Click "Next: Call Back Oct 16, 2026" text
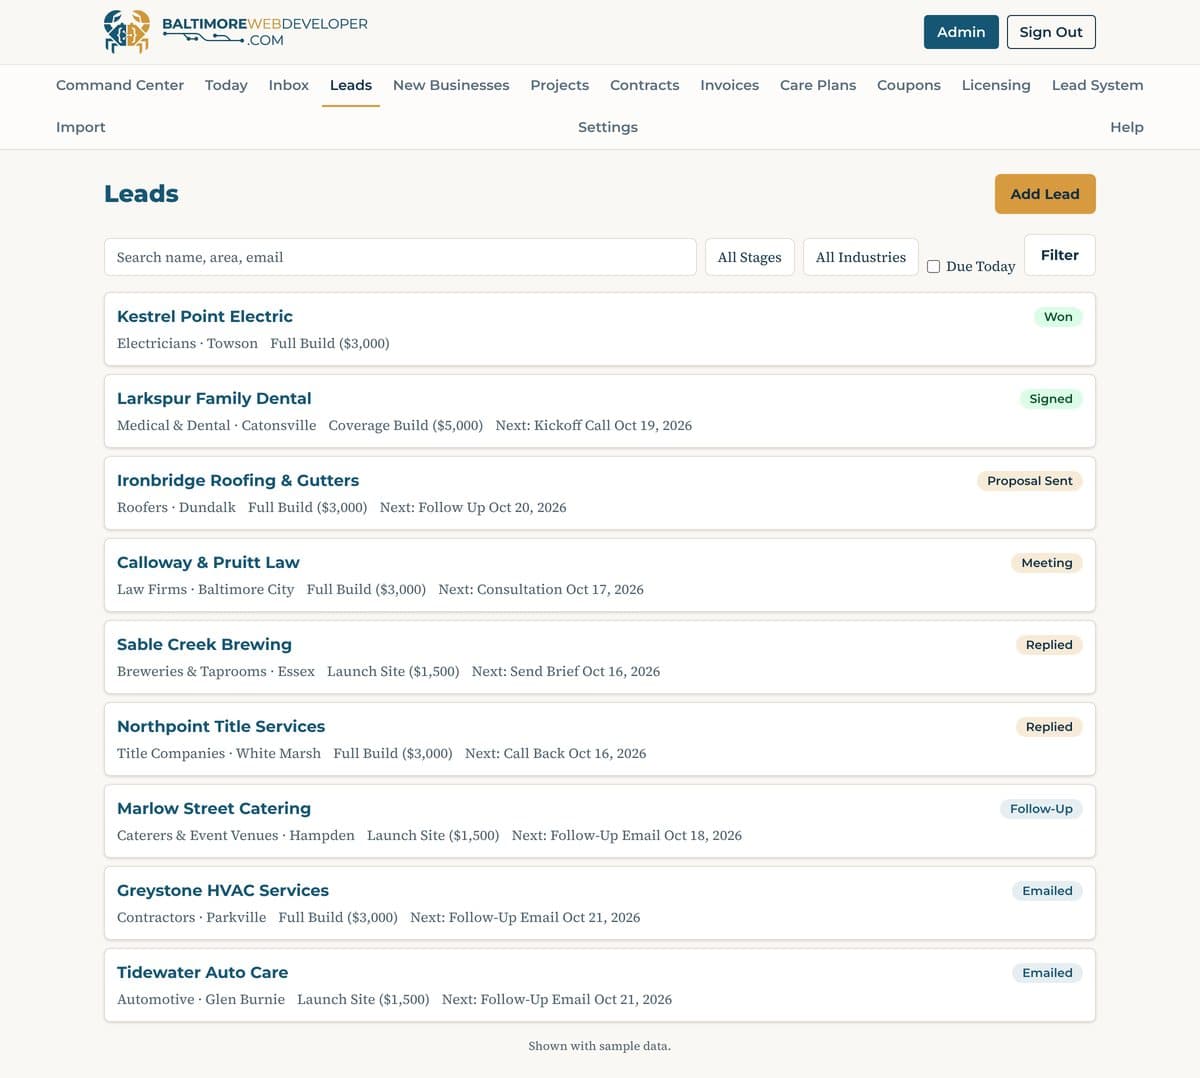Image resolution: width=1200 pixels, height=1078 pixels. (x=556, y=753)
